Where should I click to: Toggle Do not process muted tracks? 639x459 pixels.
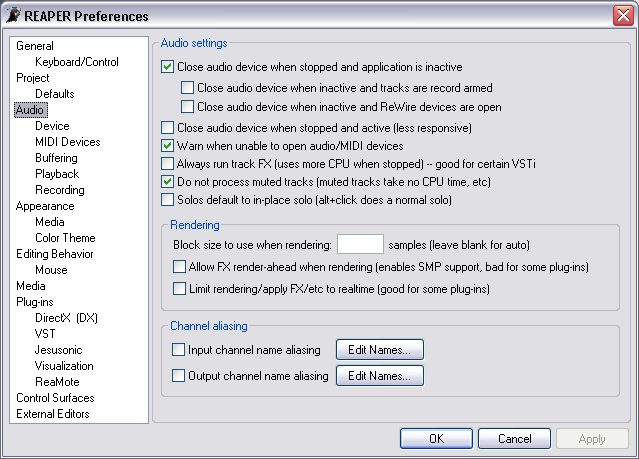pyautogui.click(x=167, y=182)
